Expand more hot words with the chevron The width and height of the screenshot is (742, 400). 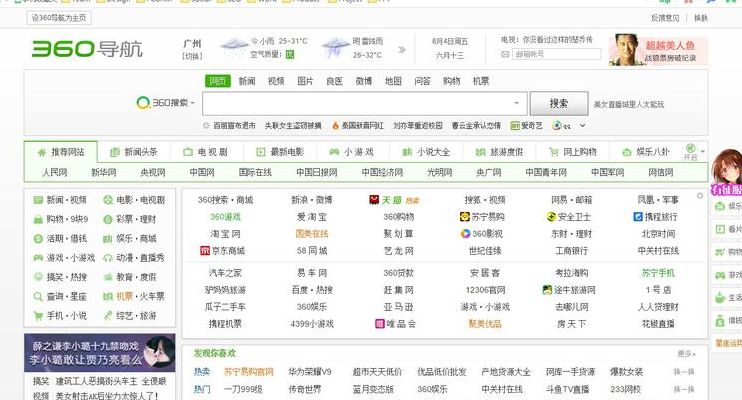point(583,125)
